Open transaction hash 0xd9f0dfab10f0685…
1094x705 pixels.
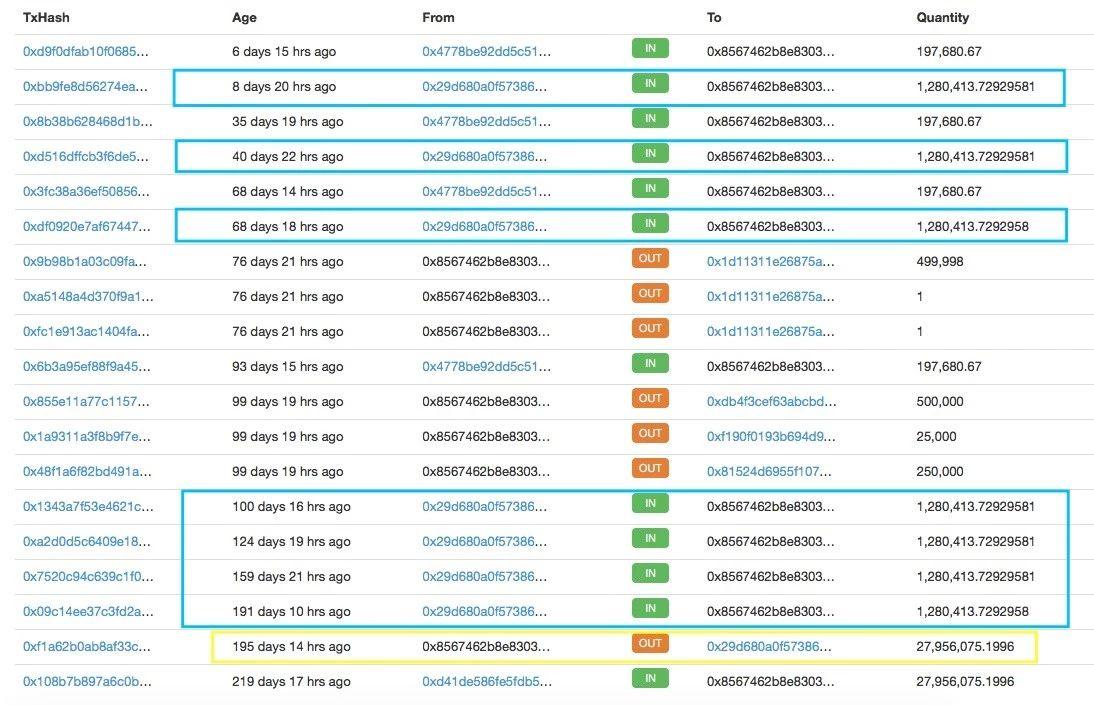coord(85,52)
